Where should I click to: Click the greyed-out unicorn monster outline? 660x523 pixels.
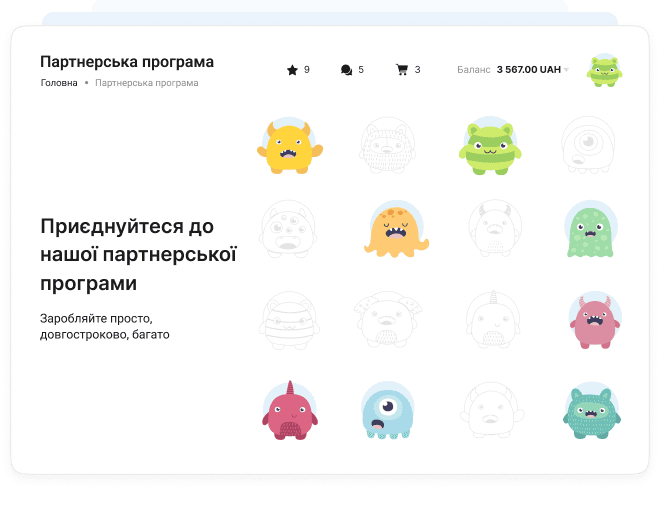[x=490, y=320]
